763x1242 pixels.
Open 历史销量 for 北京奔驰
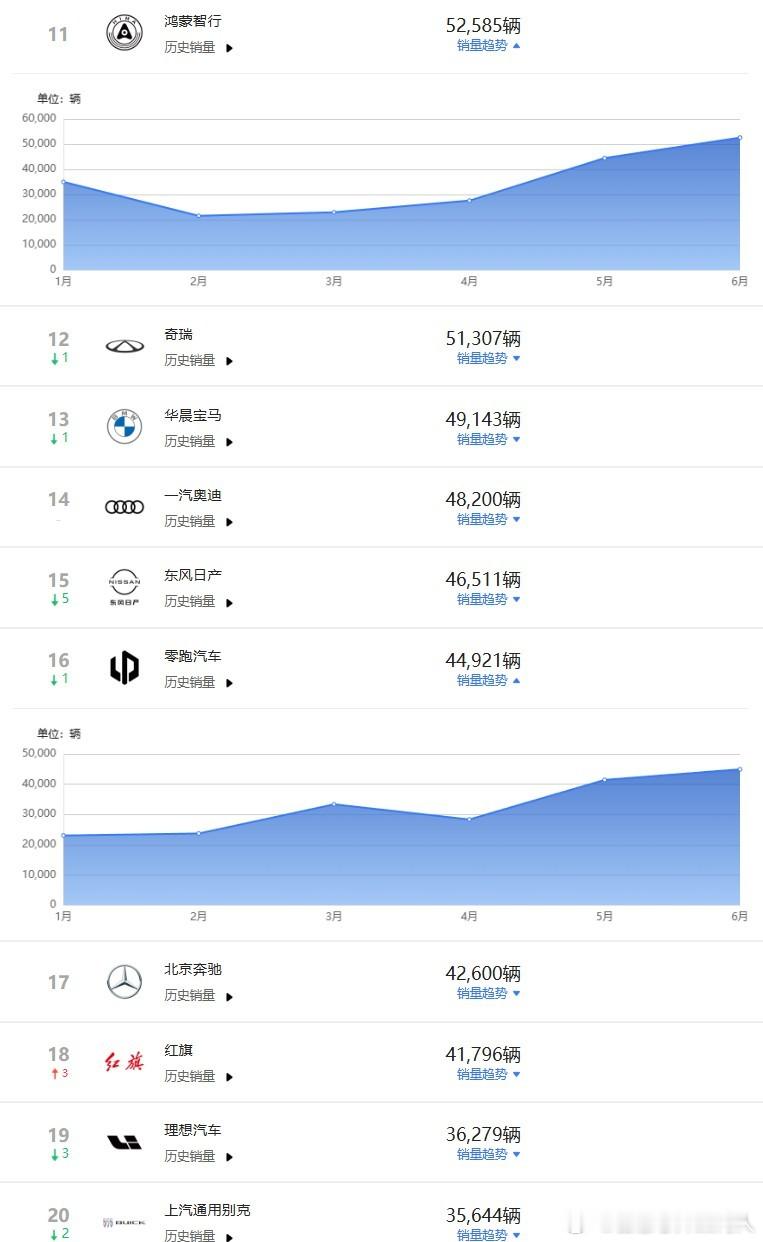198,995
